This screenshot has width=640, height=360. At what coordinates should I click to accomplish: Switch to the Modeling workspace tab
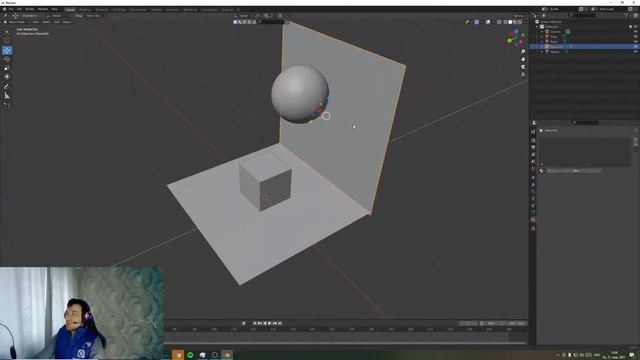click(x=85, y=9)
